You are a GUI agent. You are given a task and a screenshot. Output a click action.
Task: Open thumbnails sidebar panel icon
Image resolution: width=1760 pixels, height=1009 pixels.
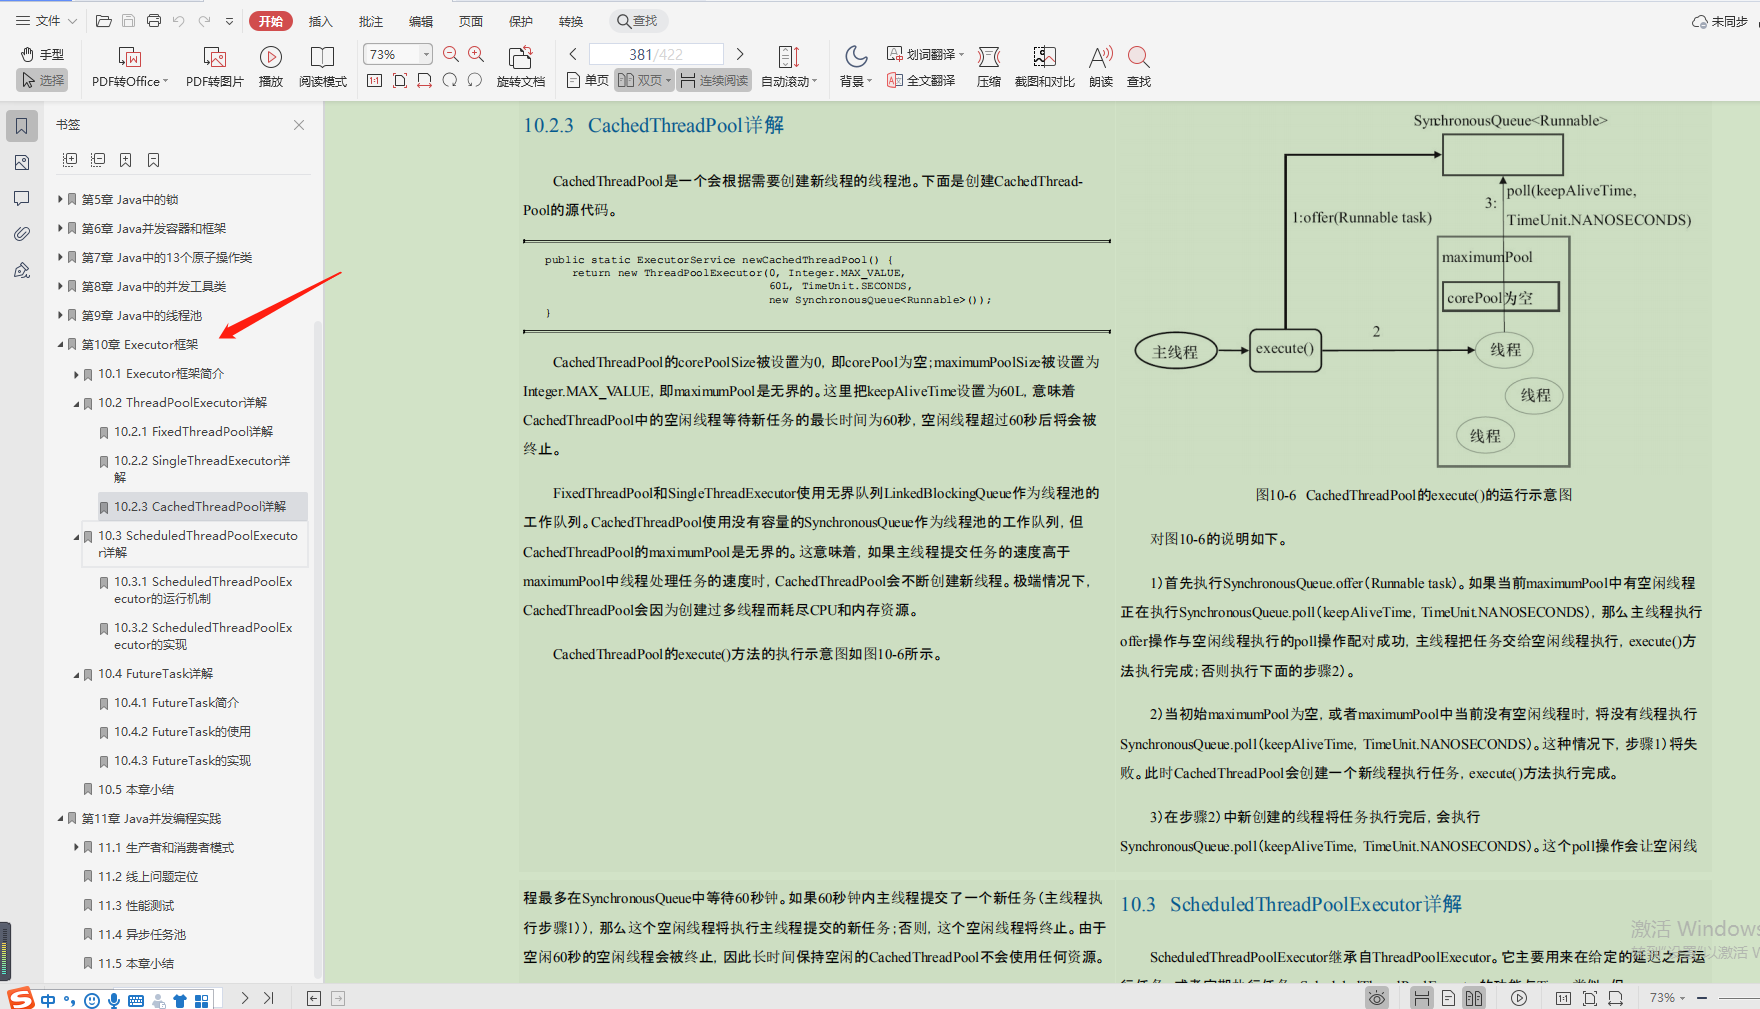click(x=21, y=162)
